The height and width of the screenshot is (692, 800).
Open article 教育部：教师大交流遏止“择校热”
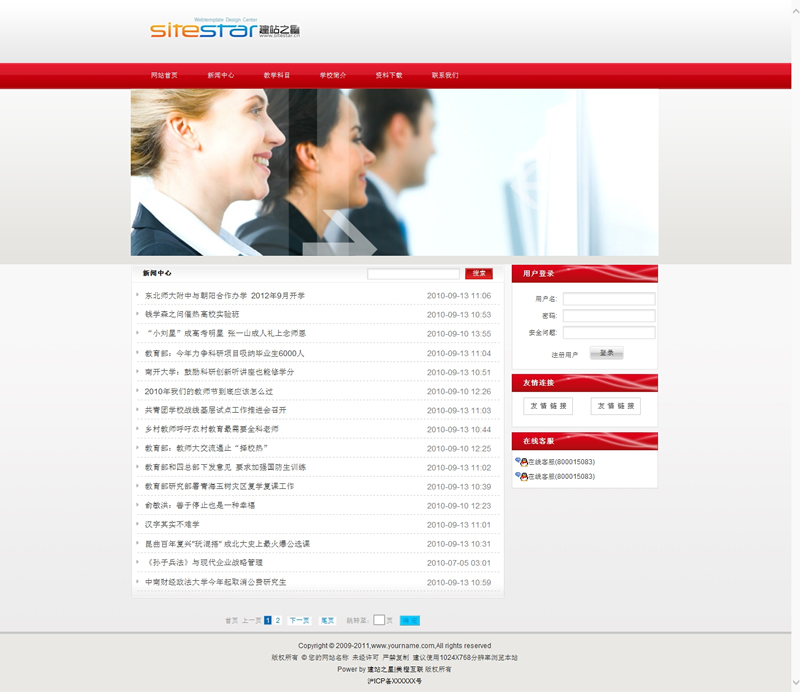click(x=206, y=448)
